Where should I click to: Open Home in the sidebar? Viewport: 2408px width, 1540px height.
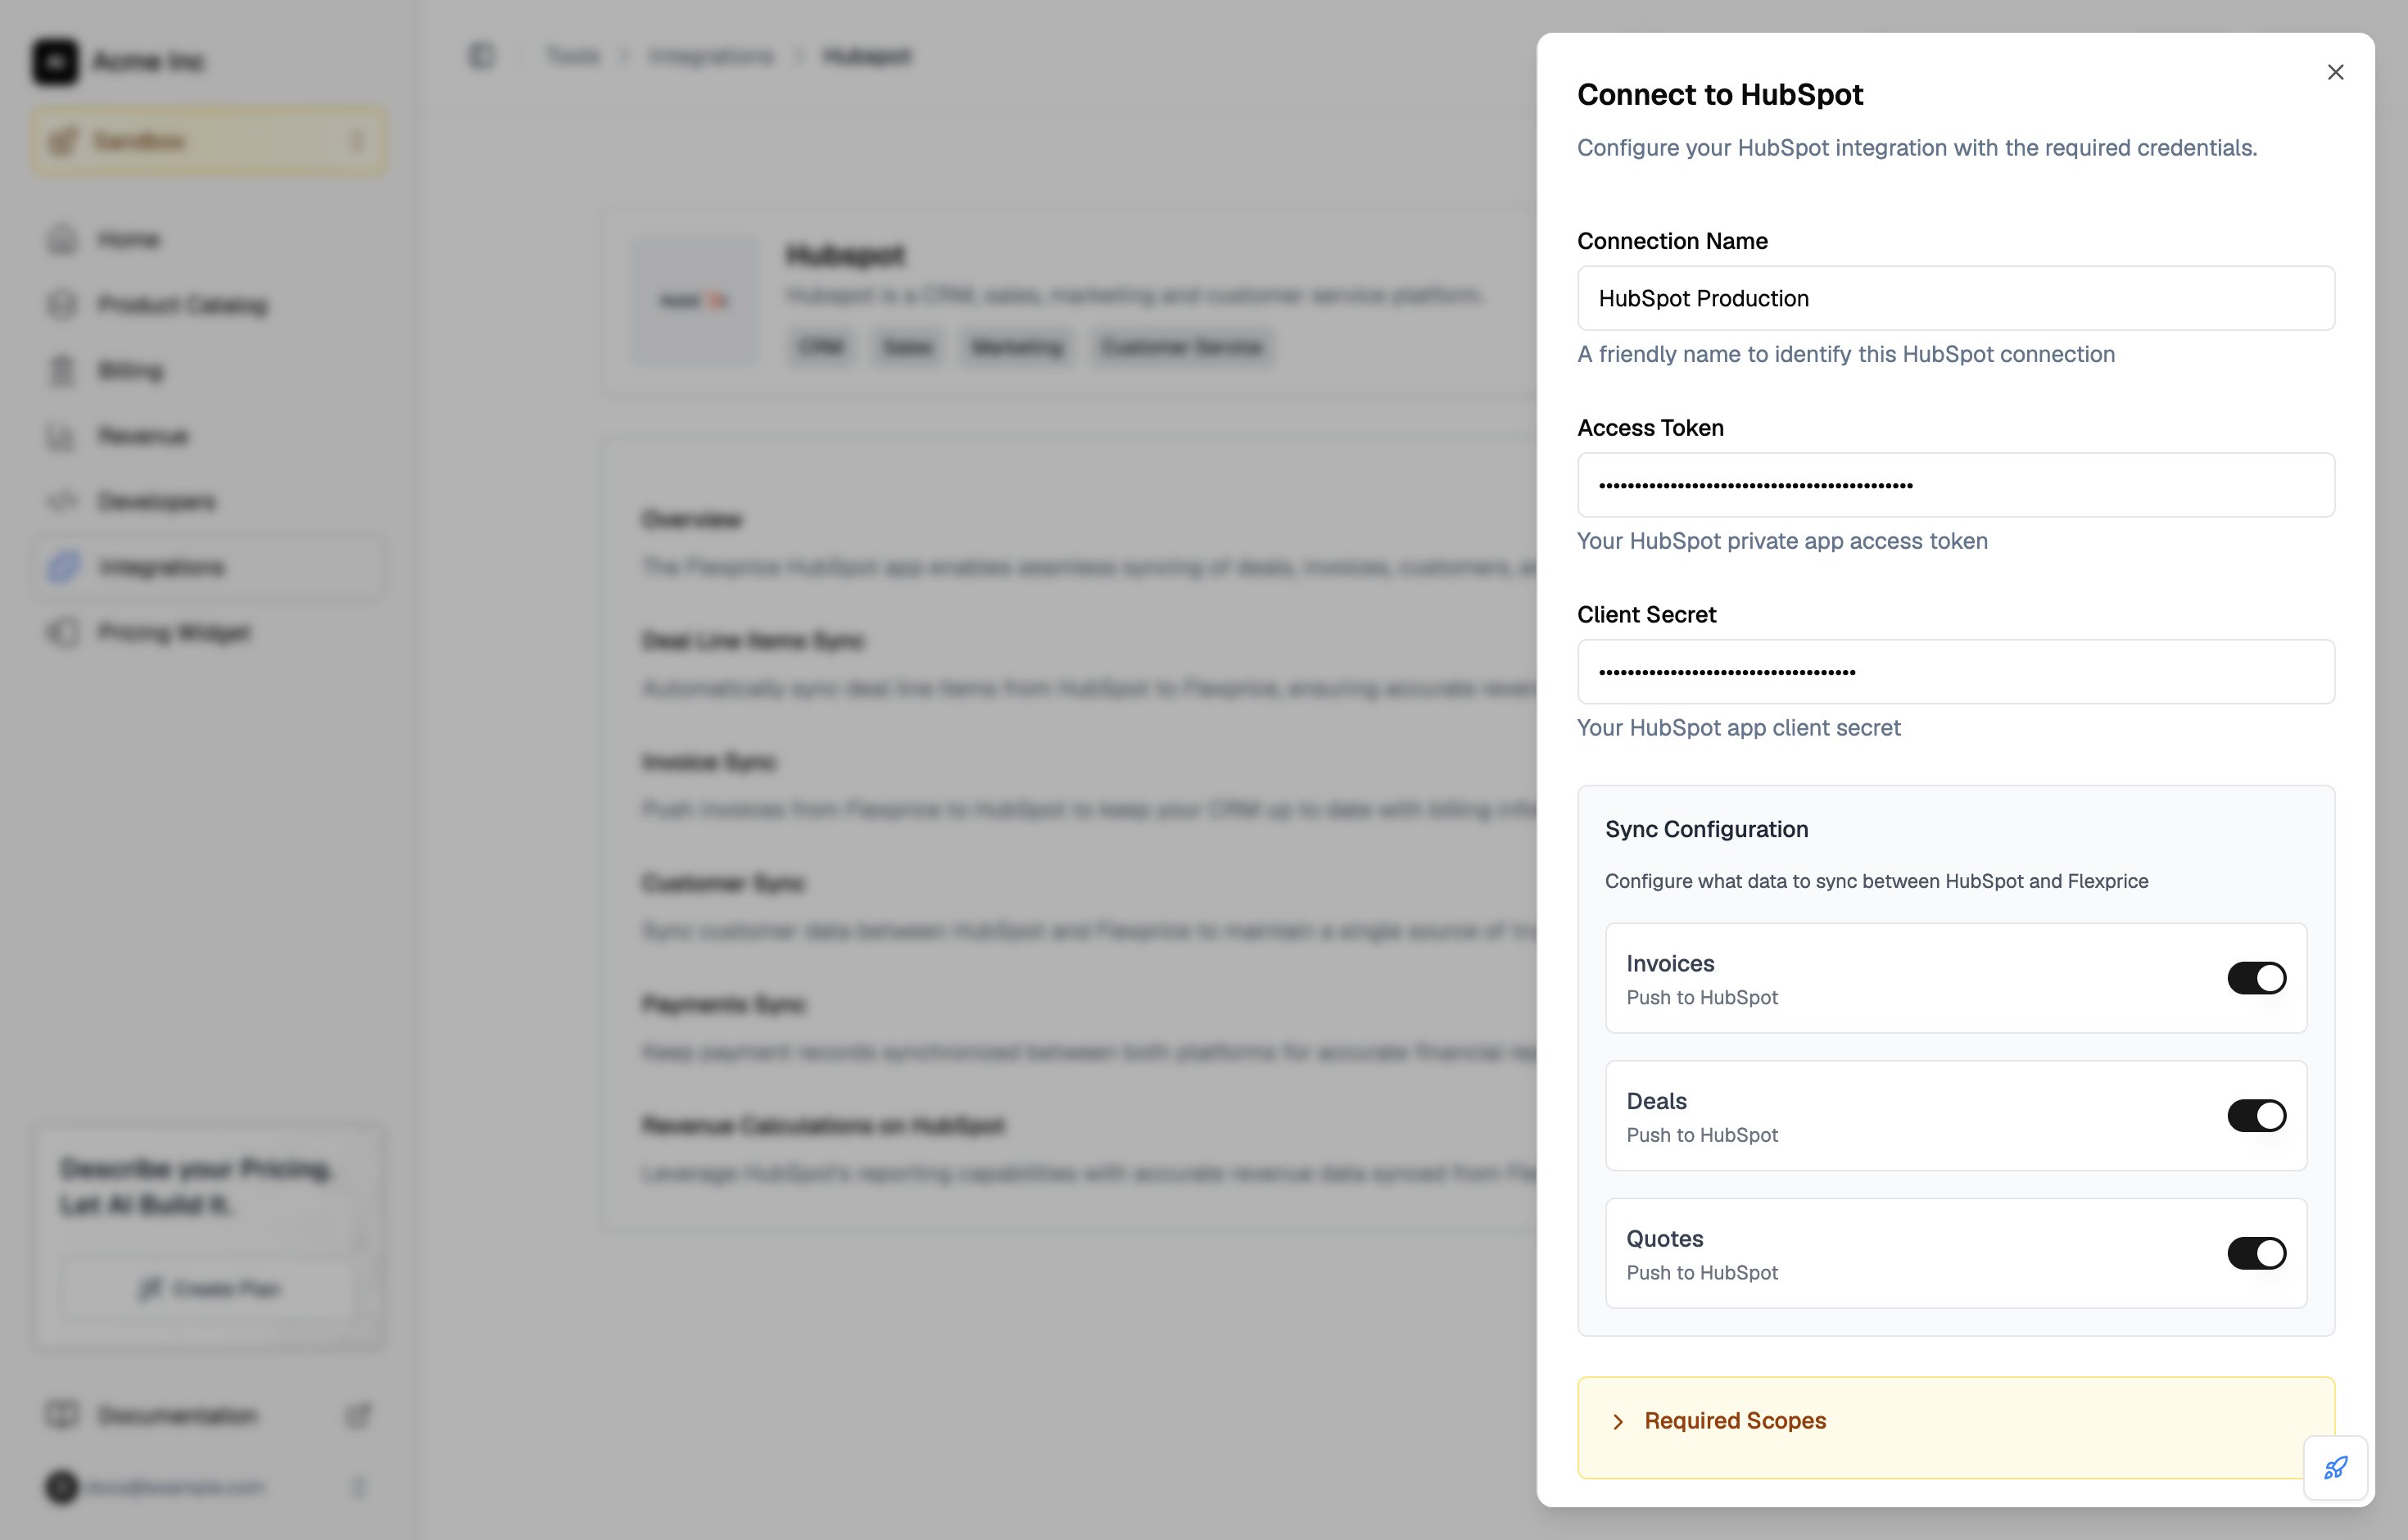coord(209,239)
